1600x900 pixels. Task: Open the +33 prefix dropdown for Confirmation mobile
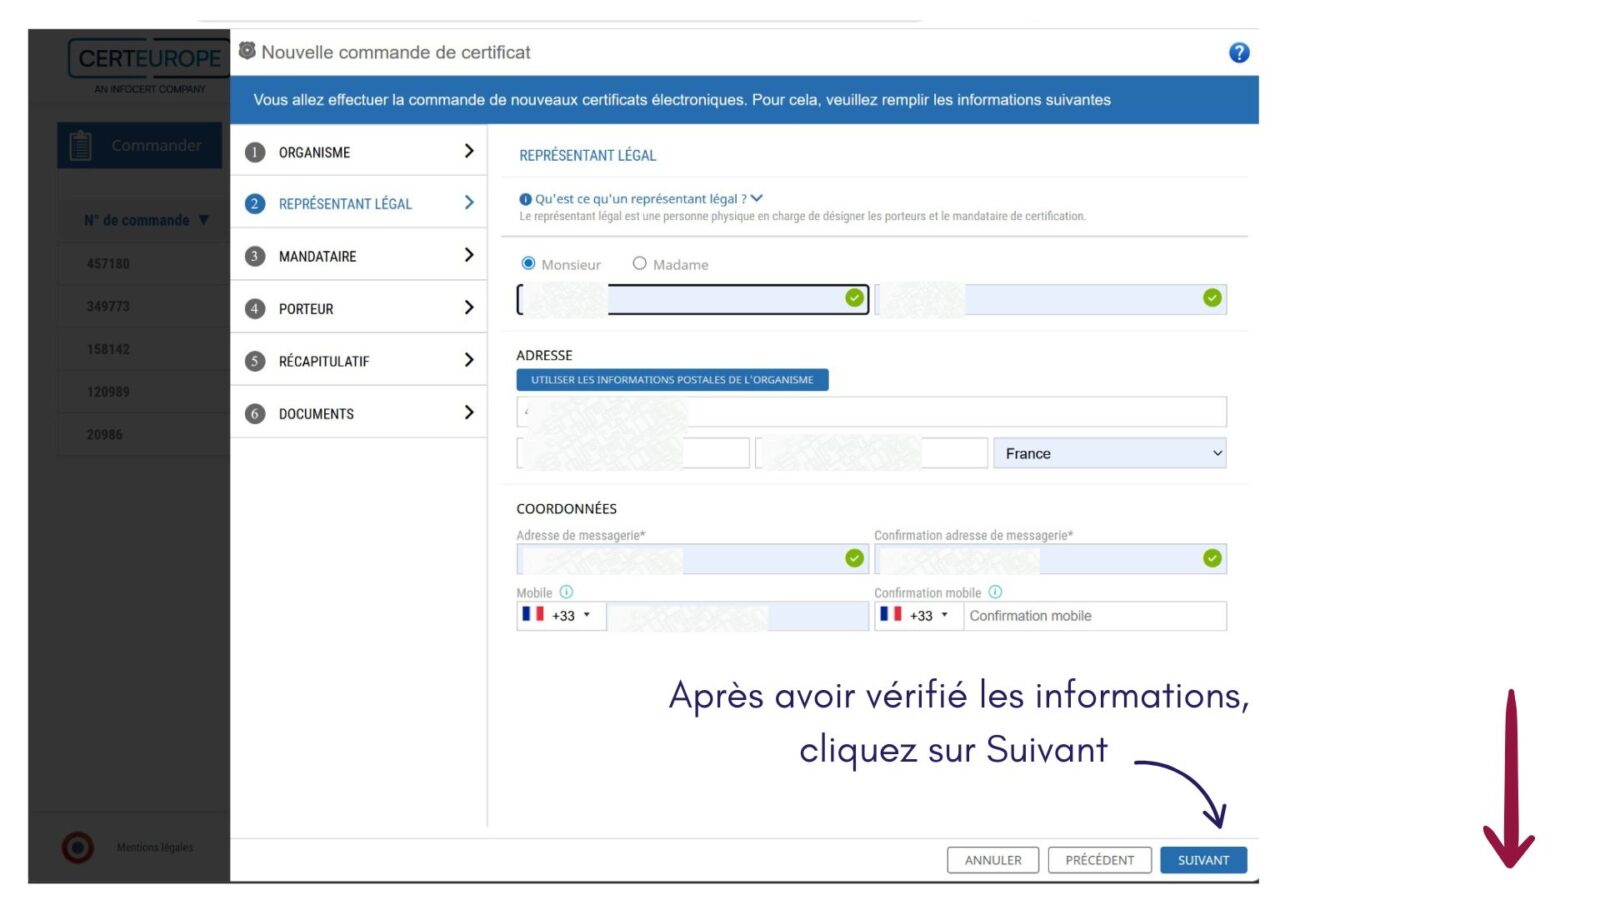click(917, 616)
